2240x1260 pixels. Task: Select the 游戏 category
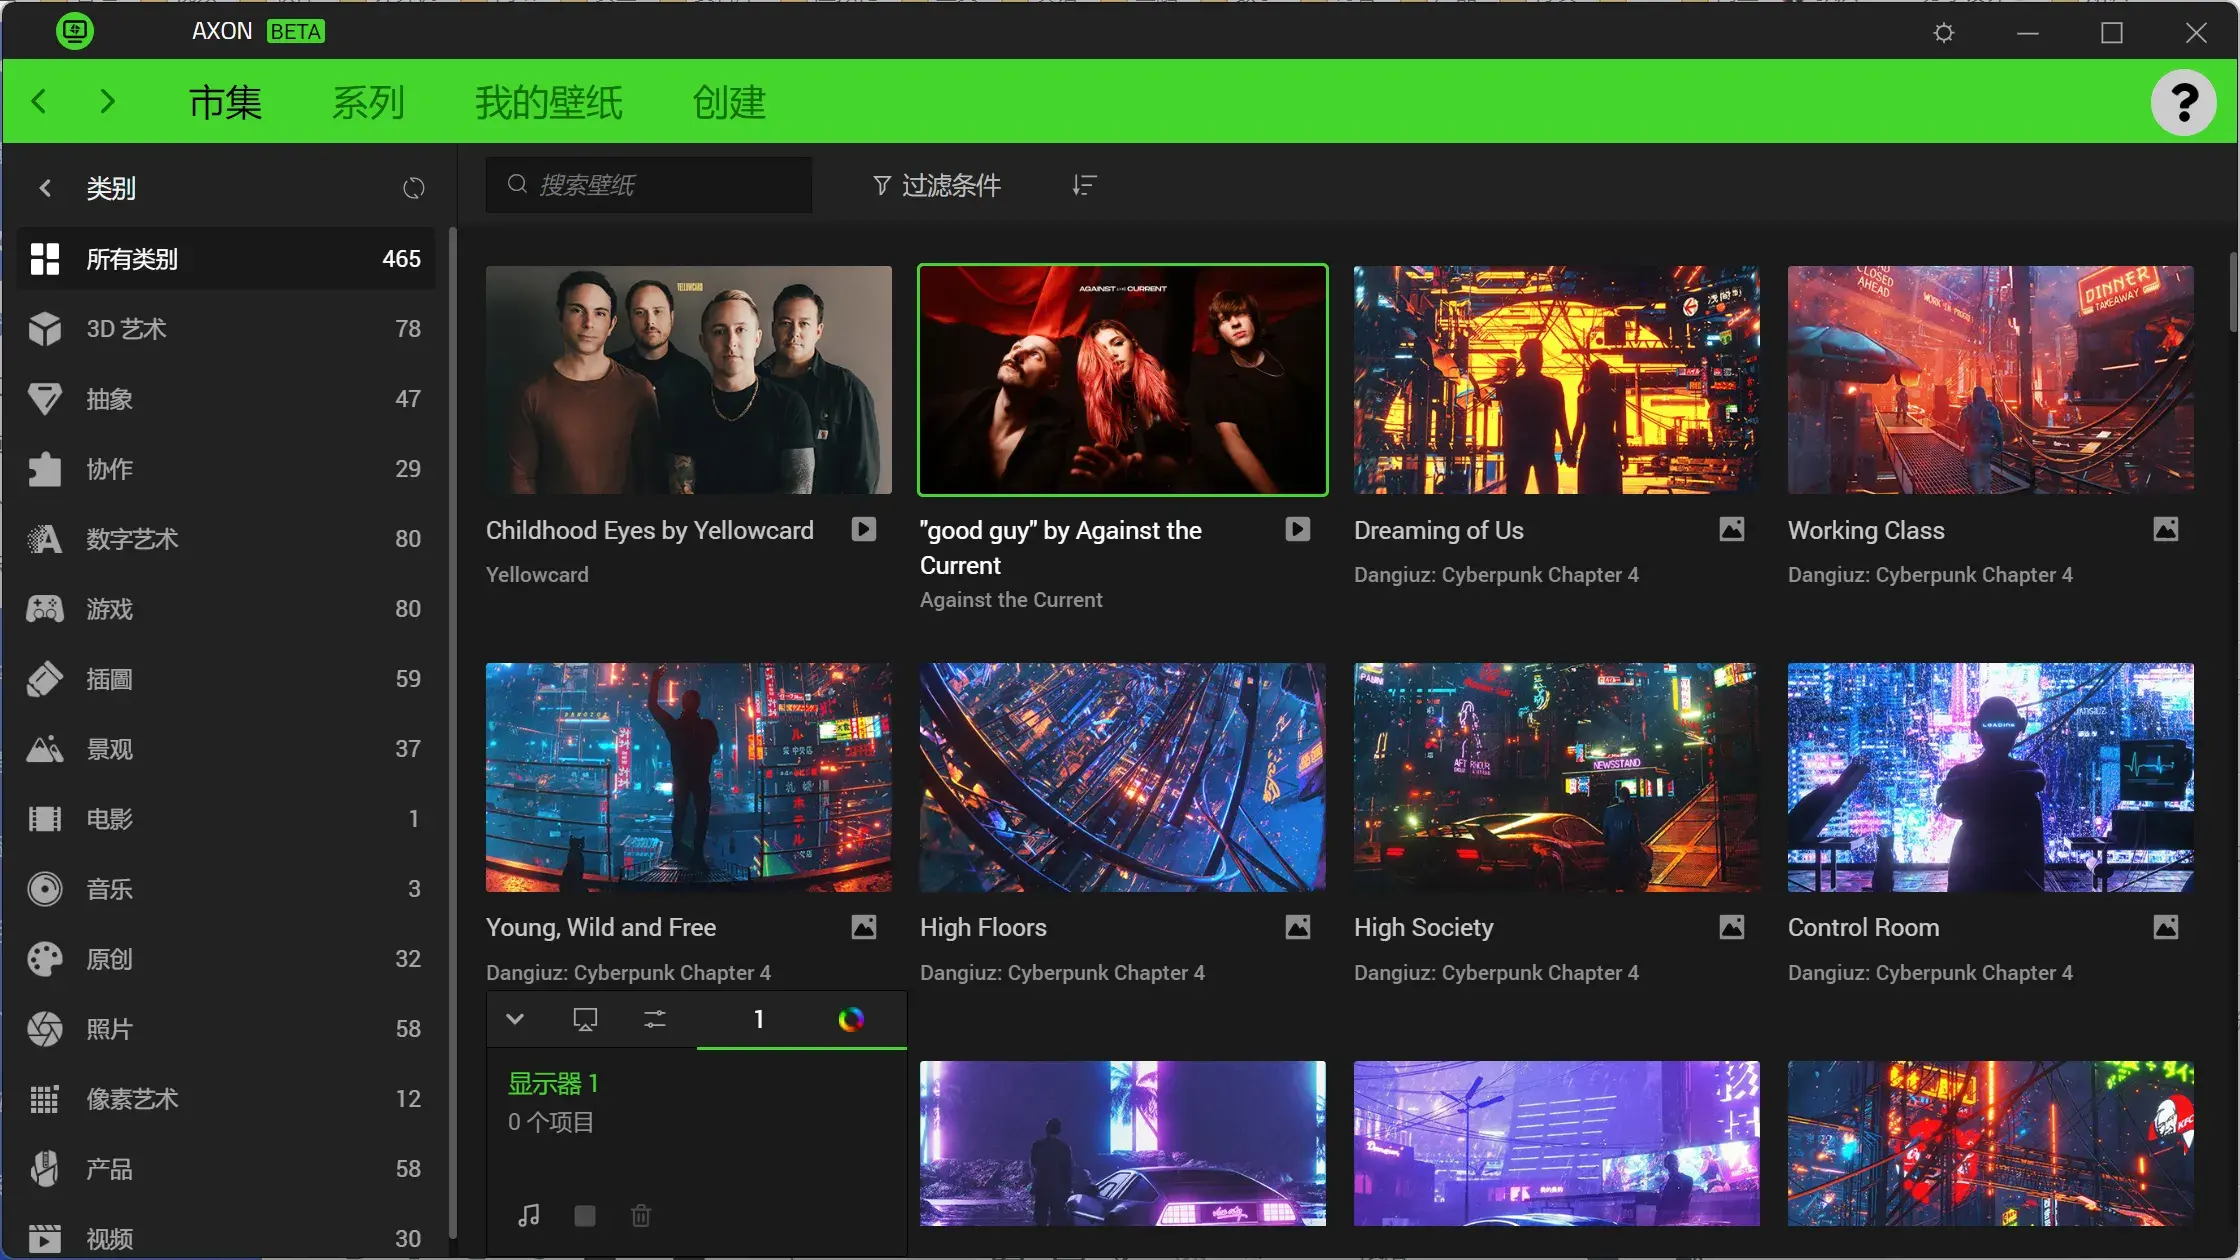pos(226,609)
